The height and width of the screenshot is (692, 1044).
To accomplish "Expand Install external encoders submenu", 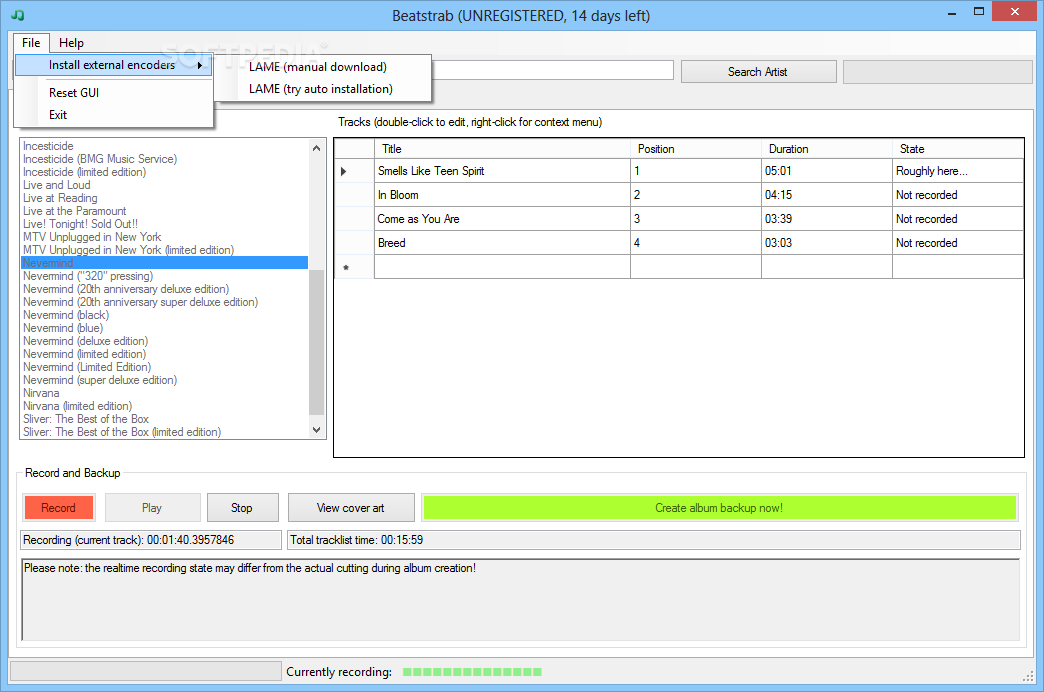I will tap(113, 65).
